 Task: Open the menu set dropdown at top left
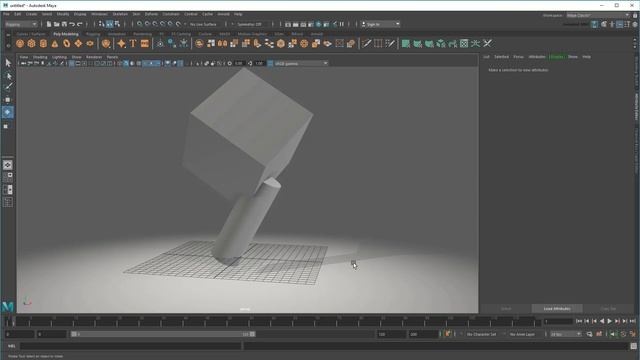[21, 24]
